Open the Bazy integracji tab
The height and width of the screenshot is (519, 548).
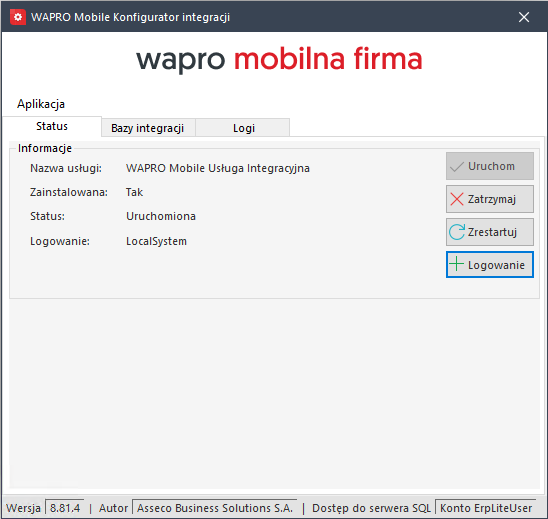pos(148,128)
